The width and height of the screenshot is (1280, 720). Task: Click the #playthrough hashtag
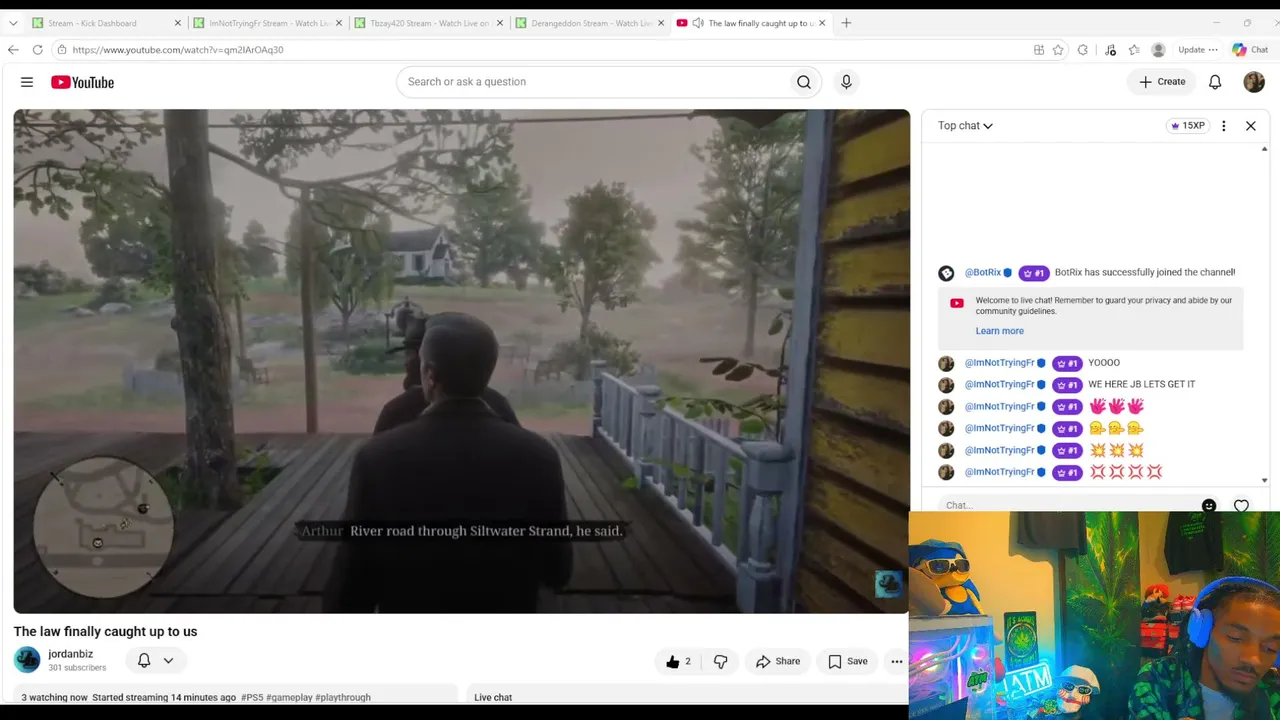click(343, 697)
